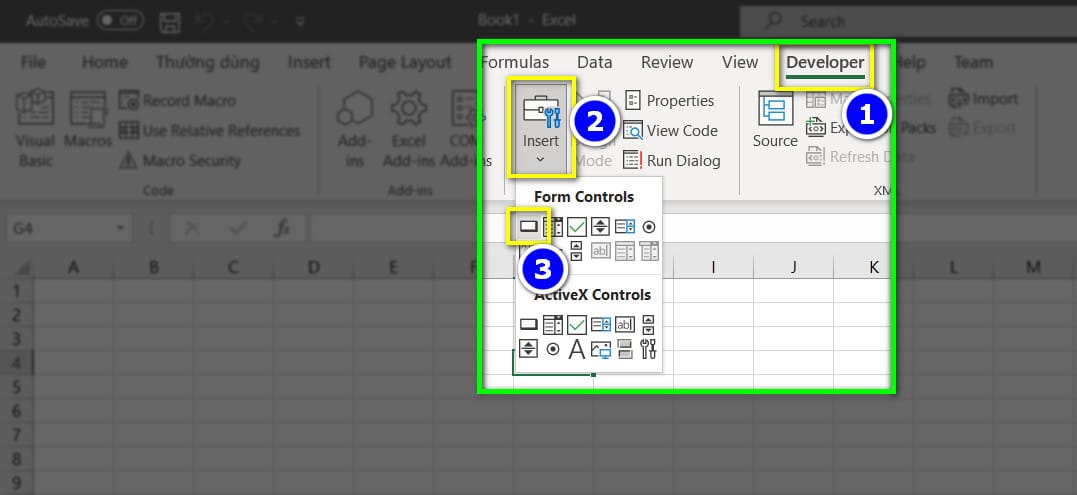This screenshot has height=495, width=1077.
Task: Click the XML Export button
Action: point(982,128)
